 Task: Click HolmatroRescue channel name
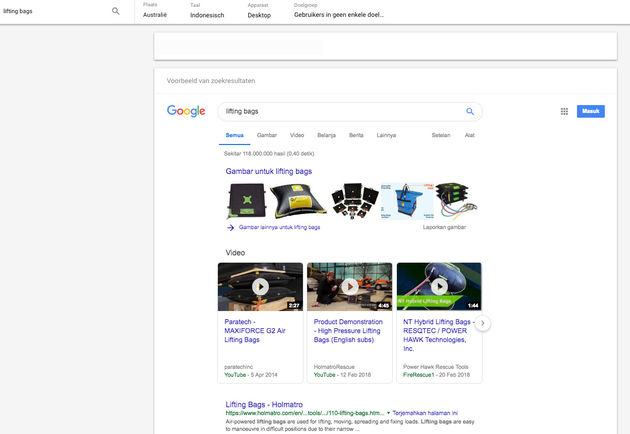[x=334, y=367]
